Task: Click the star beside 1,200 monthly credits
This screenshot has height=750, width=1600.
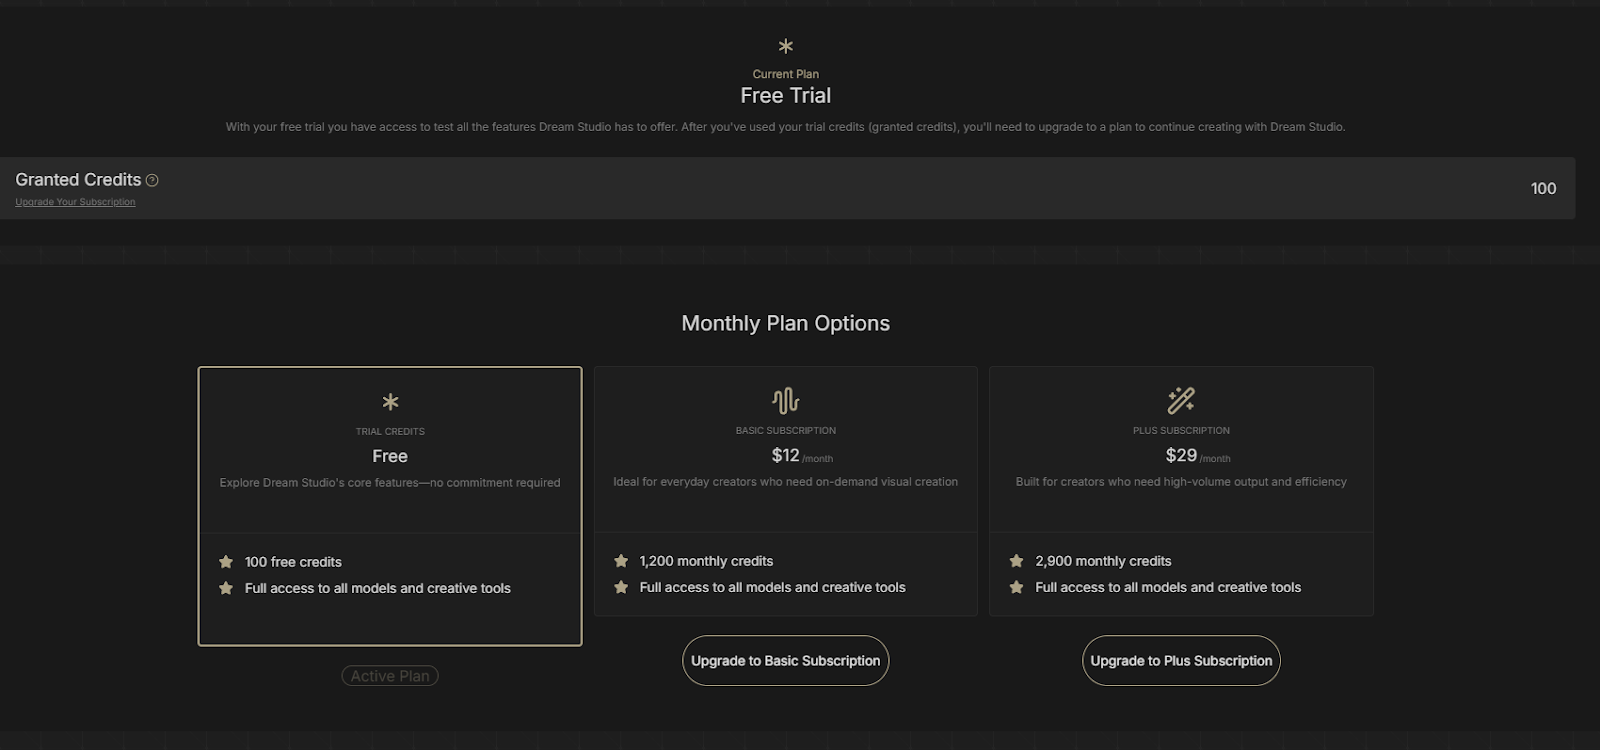Action: 621,561
